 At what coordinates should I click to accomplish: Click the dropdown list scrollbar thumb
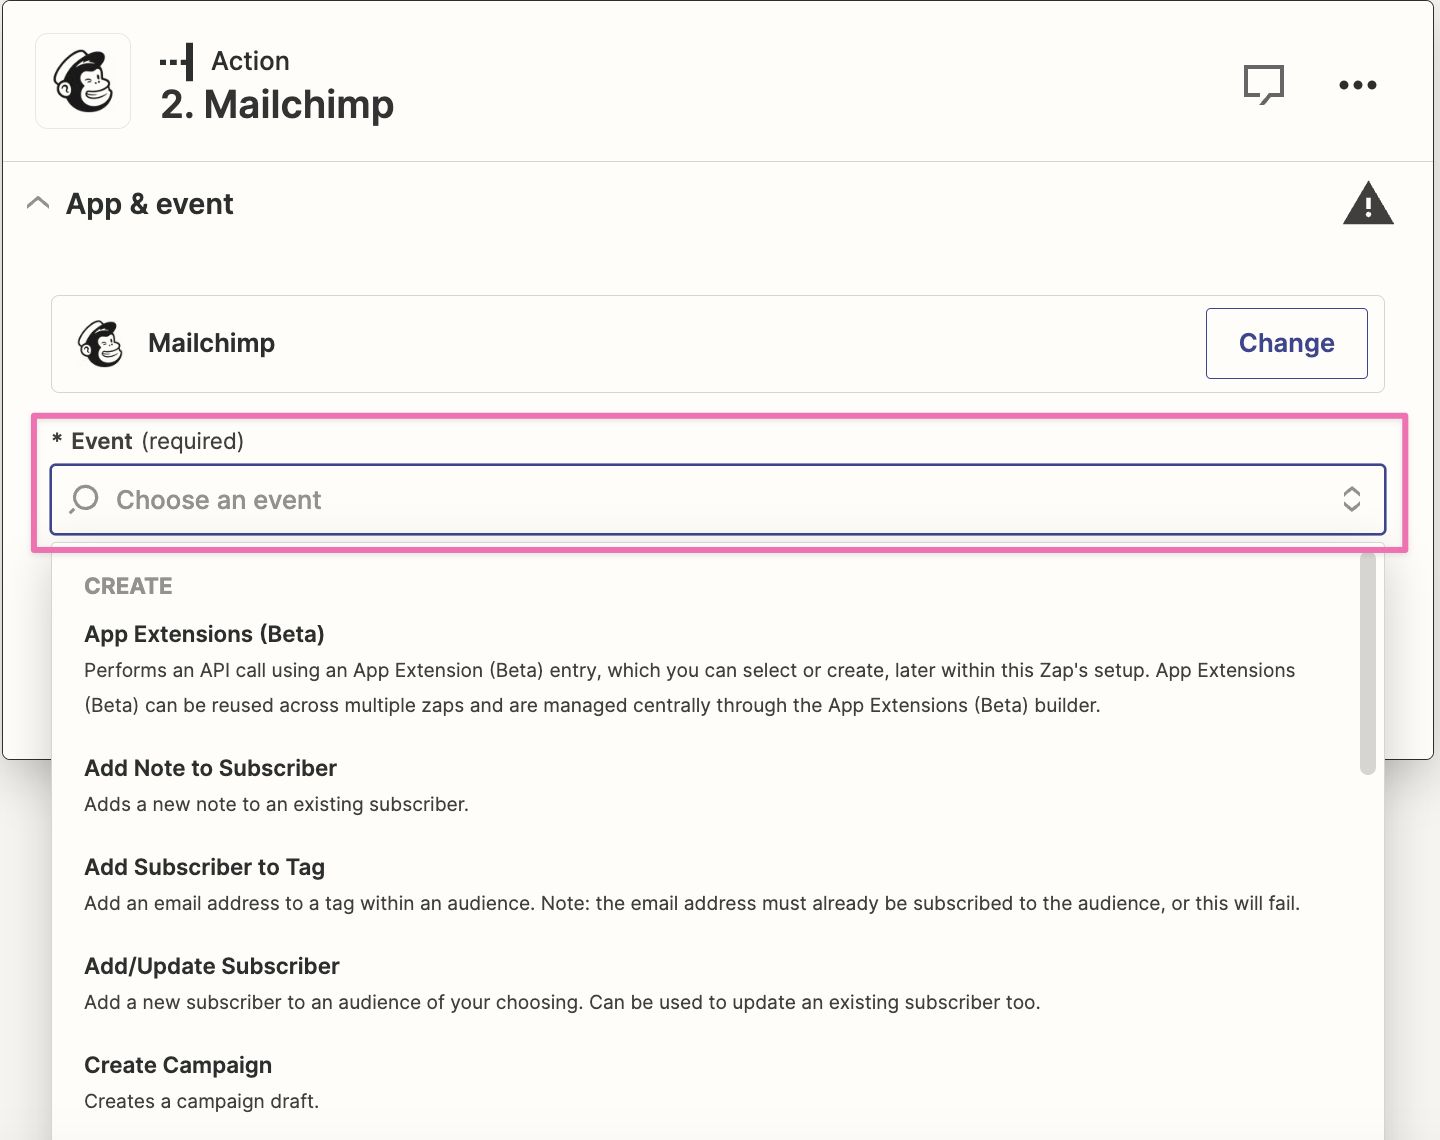1368,664
